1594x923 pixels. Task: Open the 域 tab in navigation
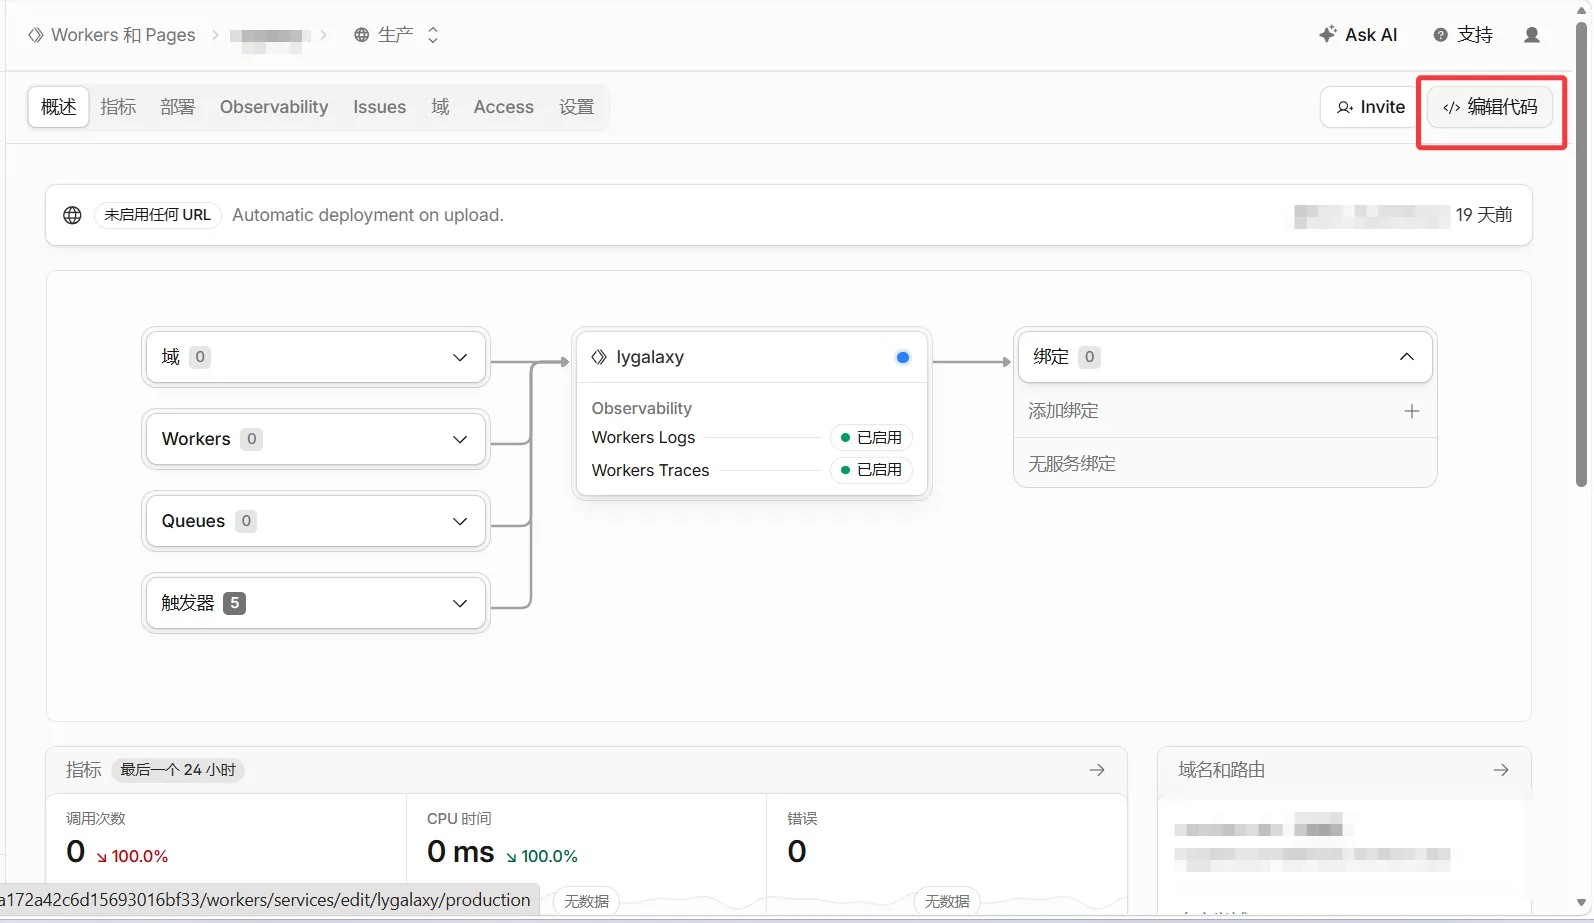click(x=440, y=107)
